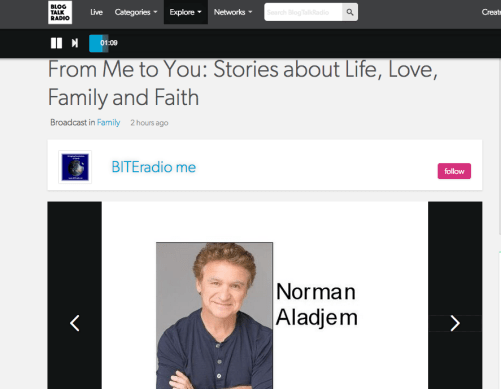This screenshot has height=389, width=501.
Task: Click the Norman Aladjem photo
Action: point(214,316)
